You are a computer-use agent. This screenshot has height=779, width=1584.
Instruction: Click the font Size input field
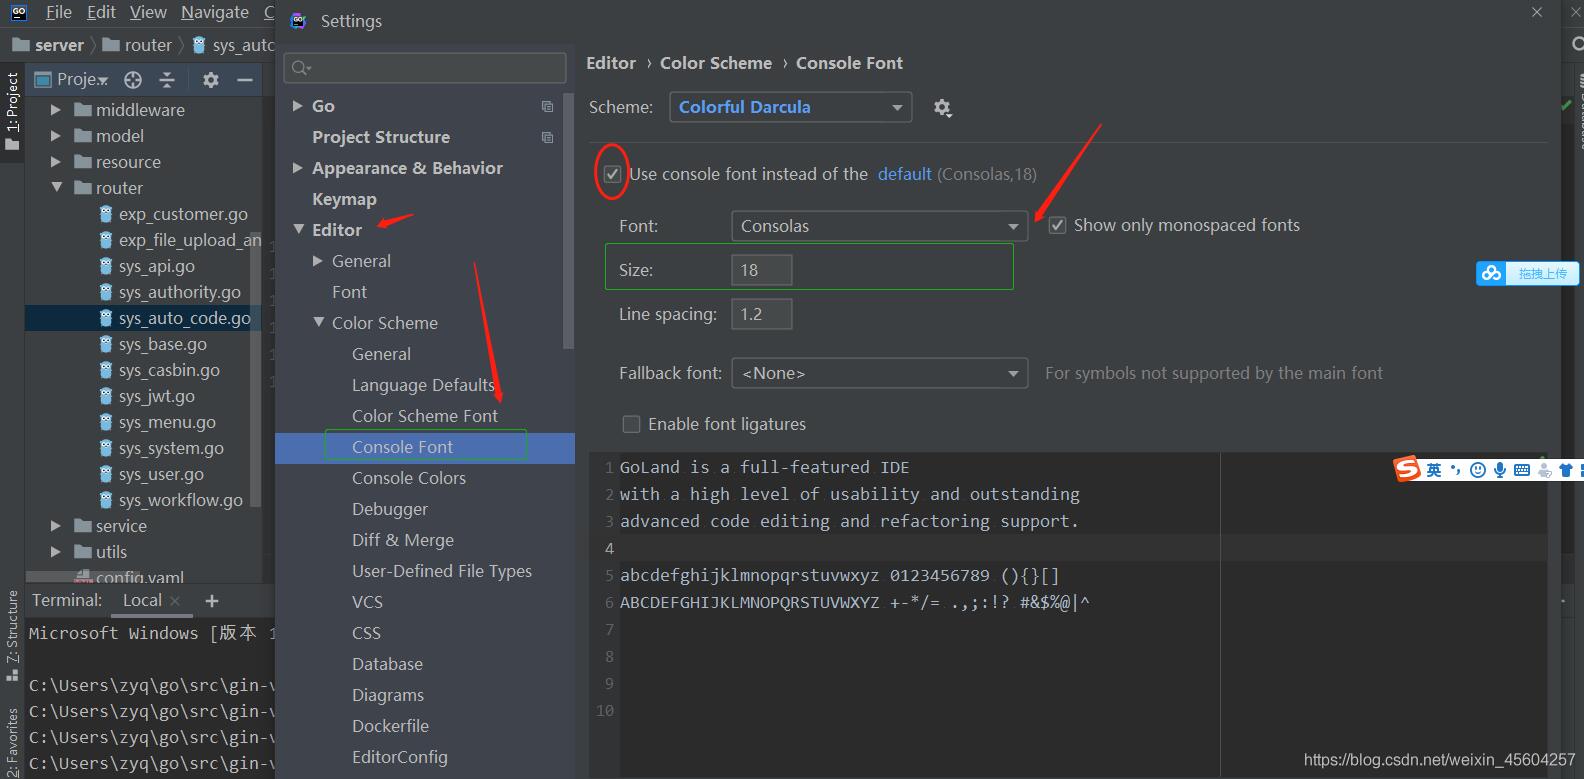[762, 270]
